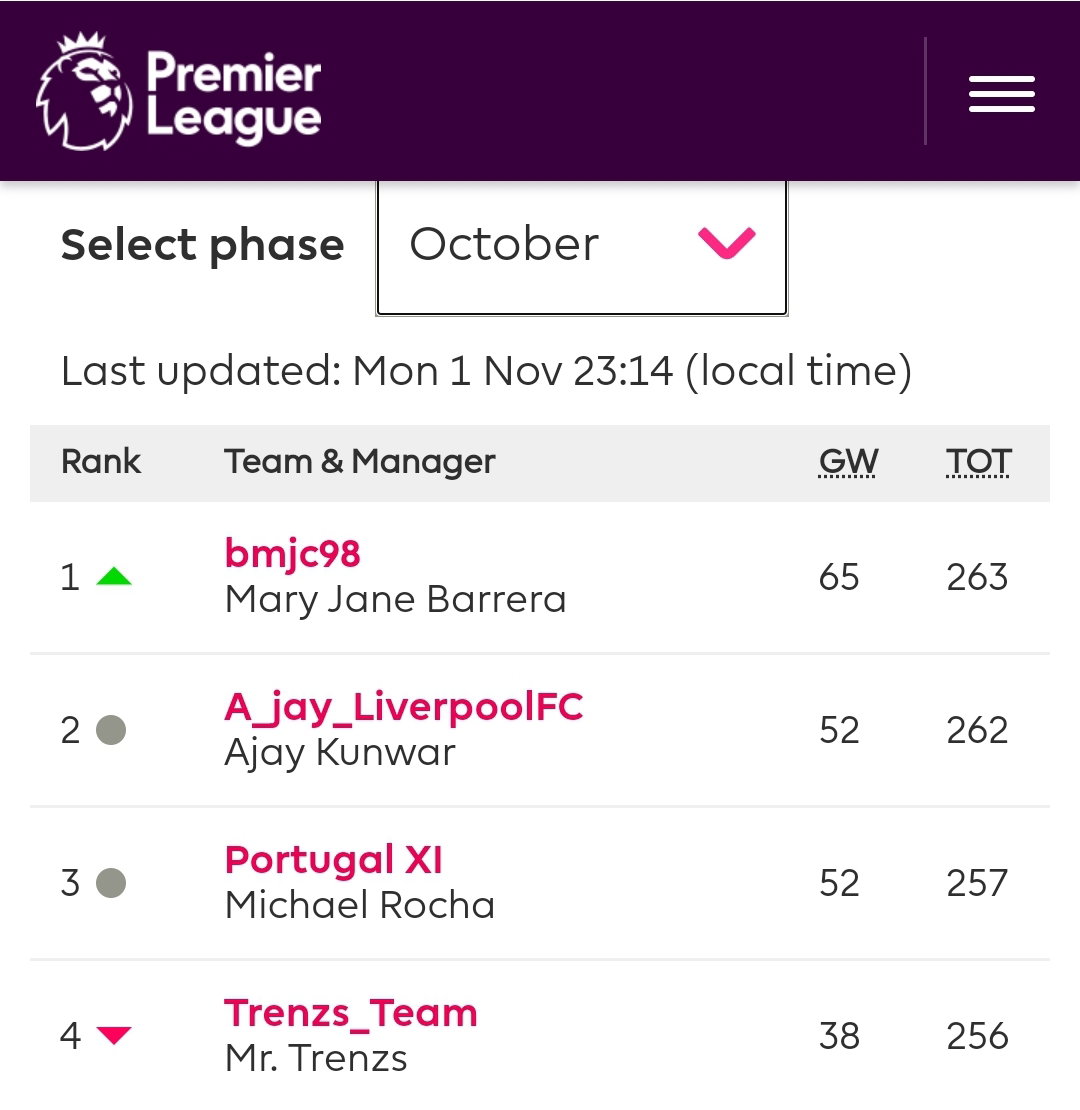This screenshot has width=1080, height=1110.
Task: Click red down arrow beside rank 4
Action: pyautogui.click(x=114, y=1035)
